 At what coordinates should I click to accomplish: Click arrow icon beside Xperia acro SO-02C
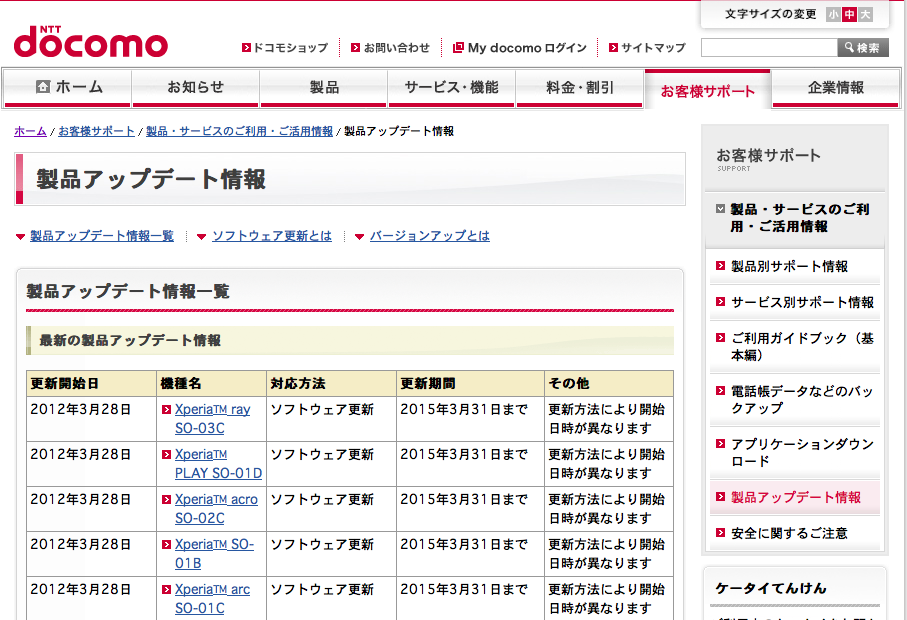(167, 500)
